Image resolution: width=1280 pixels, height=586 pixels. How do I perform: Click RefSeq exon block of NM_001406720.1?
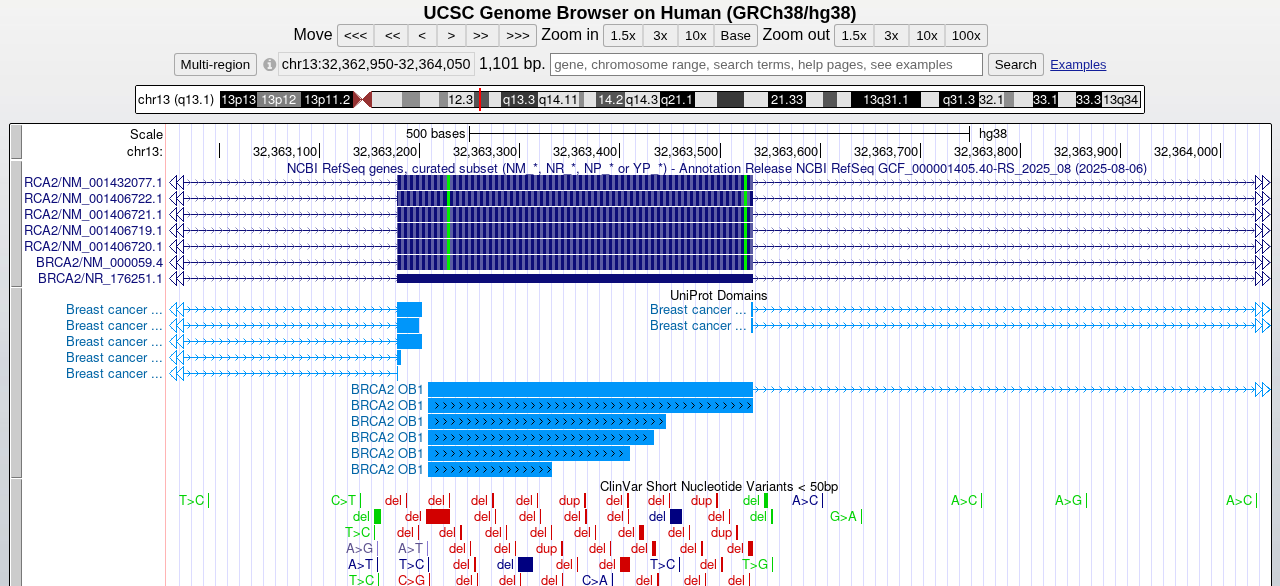tap(574, 247)
